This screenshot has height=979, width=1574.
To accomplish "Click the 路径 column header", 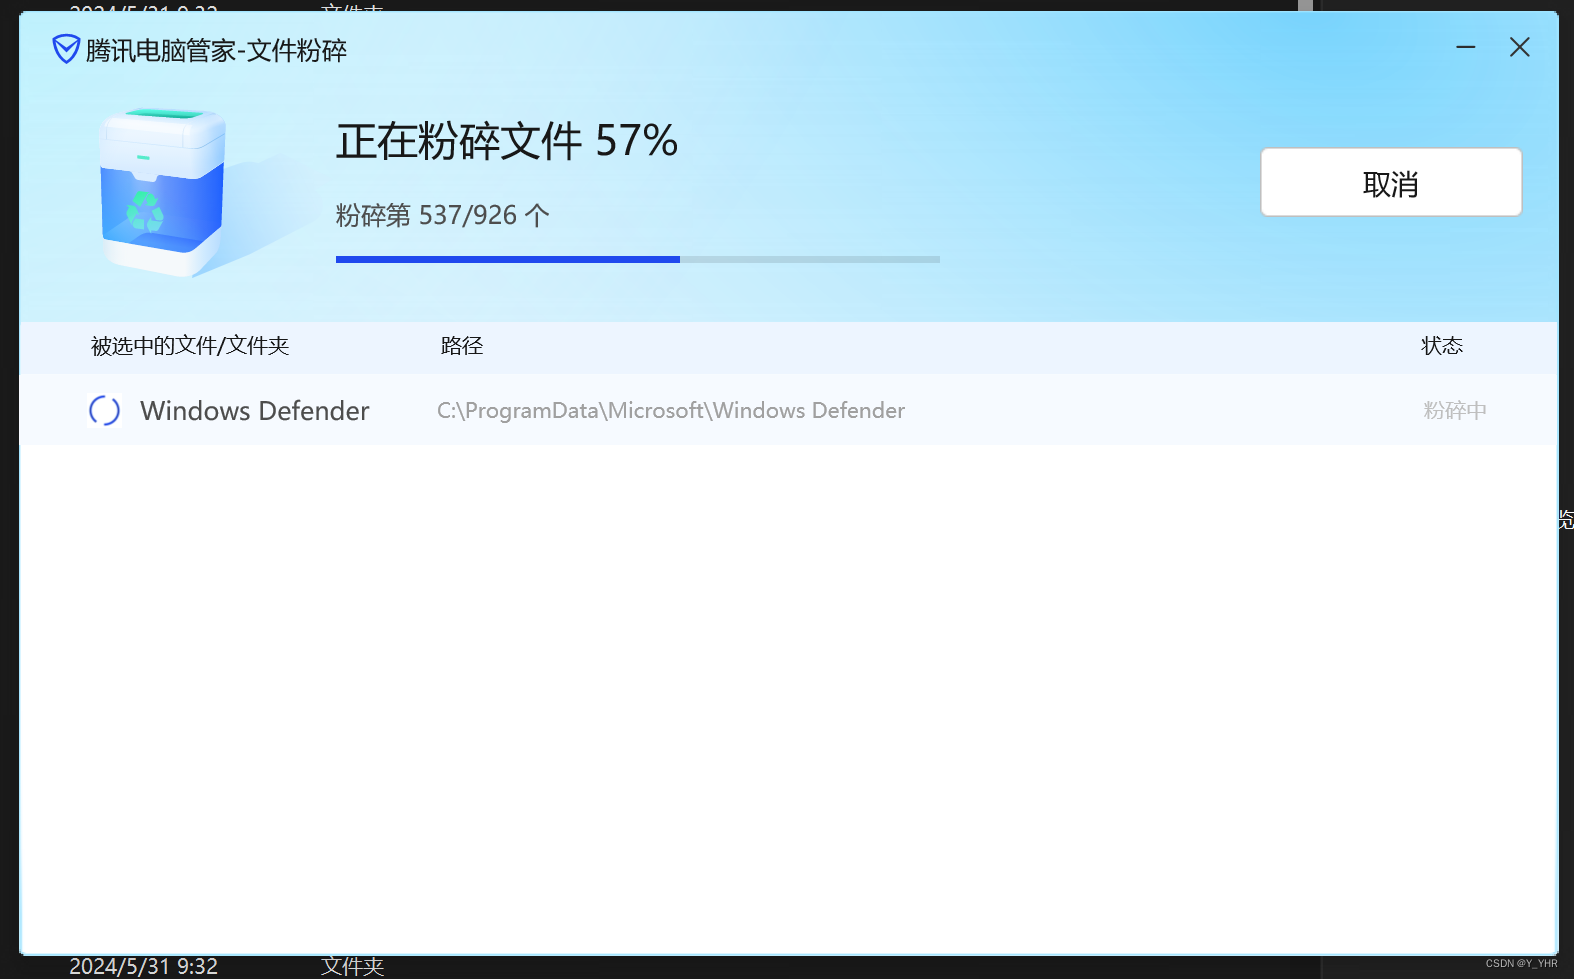I will (x=462, y=346).
